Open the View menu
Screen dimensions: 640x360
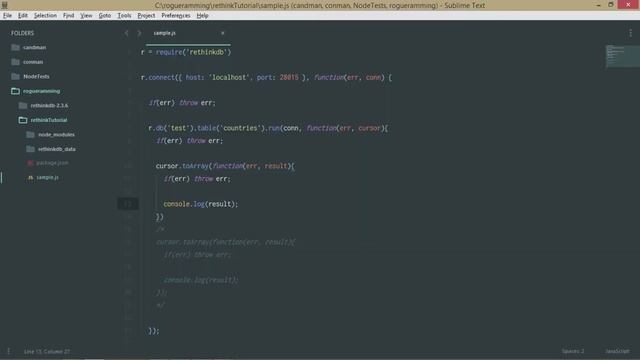pyautogui.click(x=86, y=16)
